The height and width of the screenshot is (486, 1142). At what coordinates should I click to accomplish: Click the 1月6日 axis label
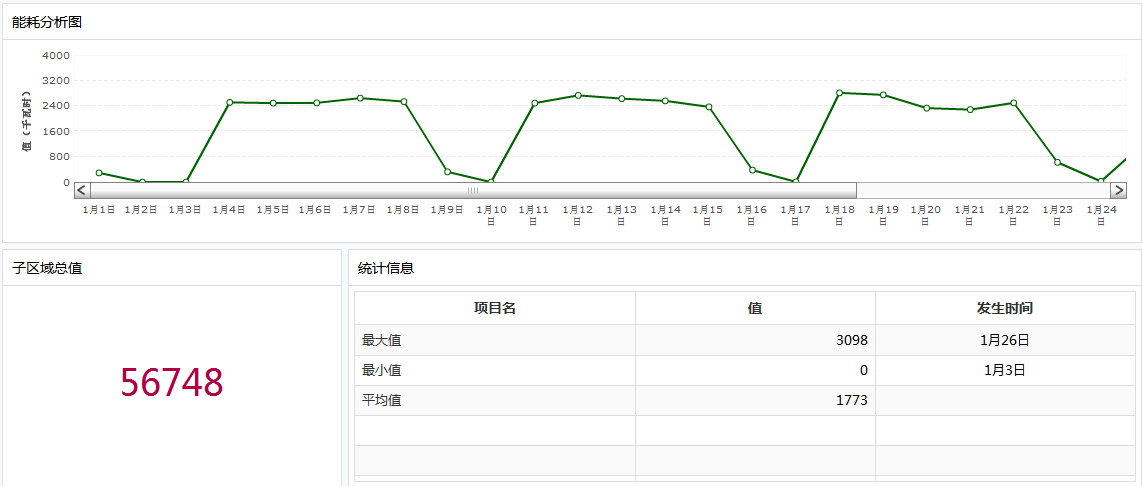click(x=315, y=210)
